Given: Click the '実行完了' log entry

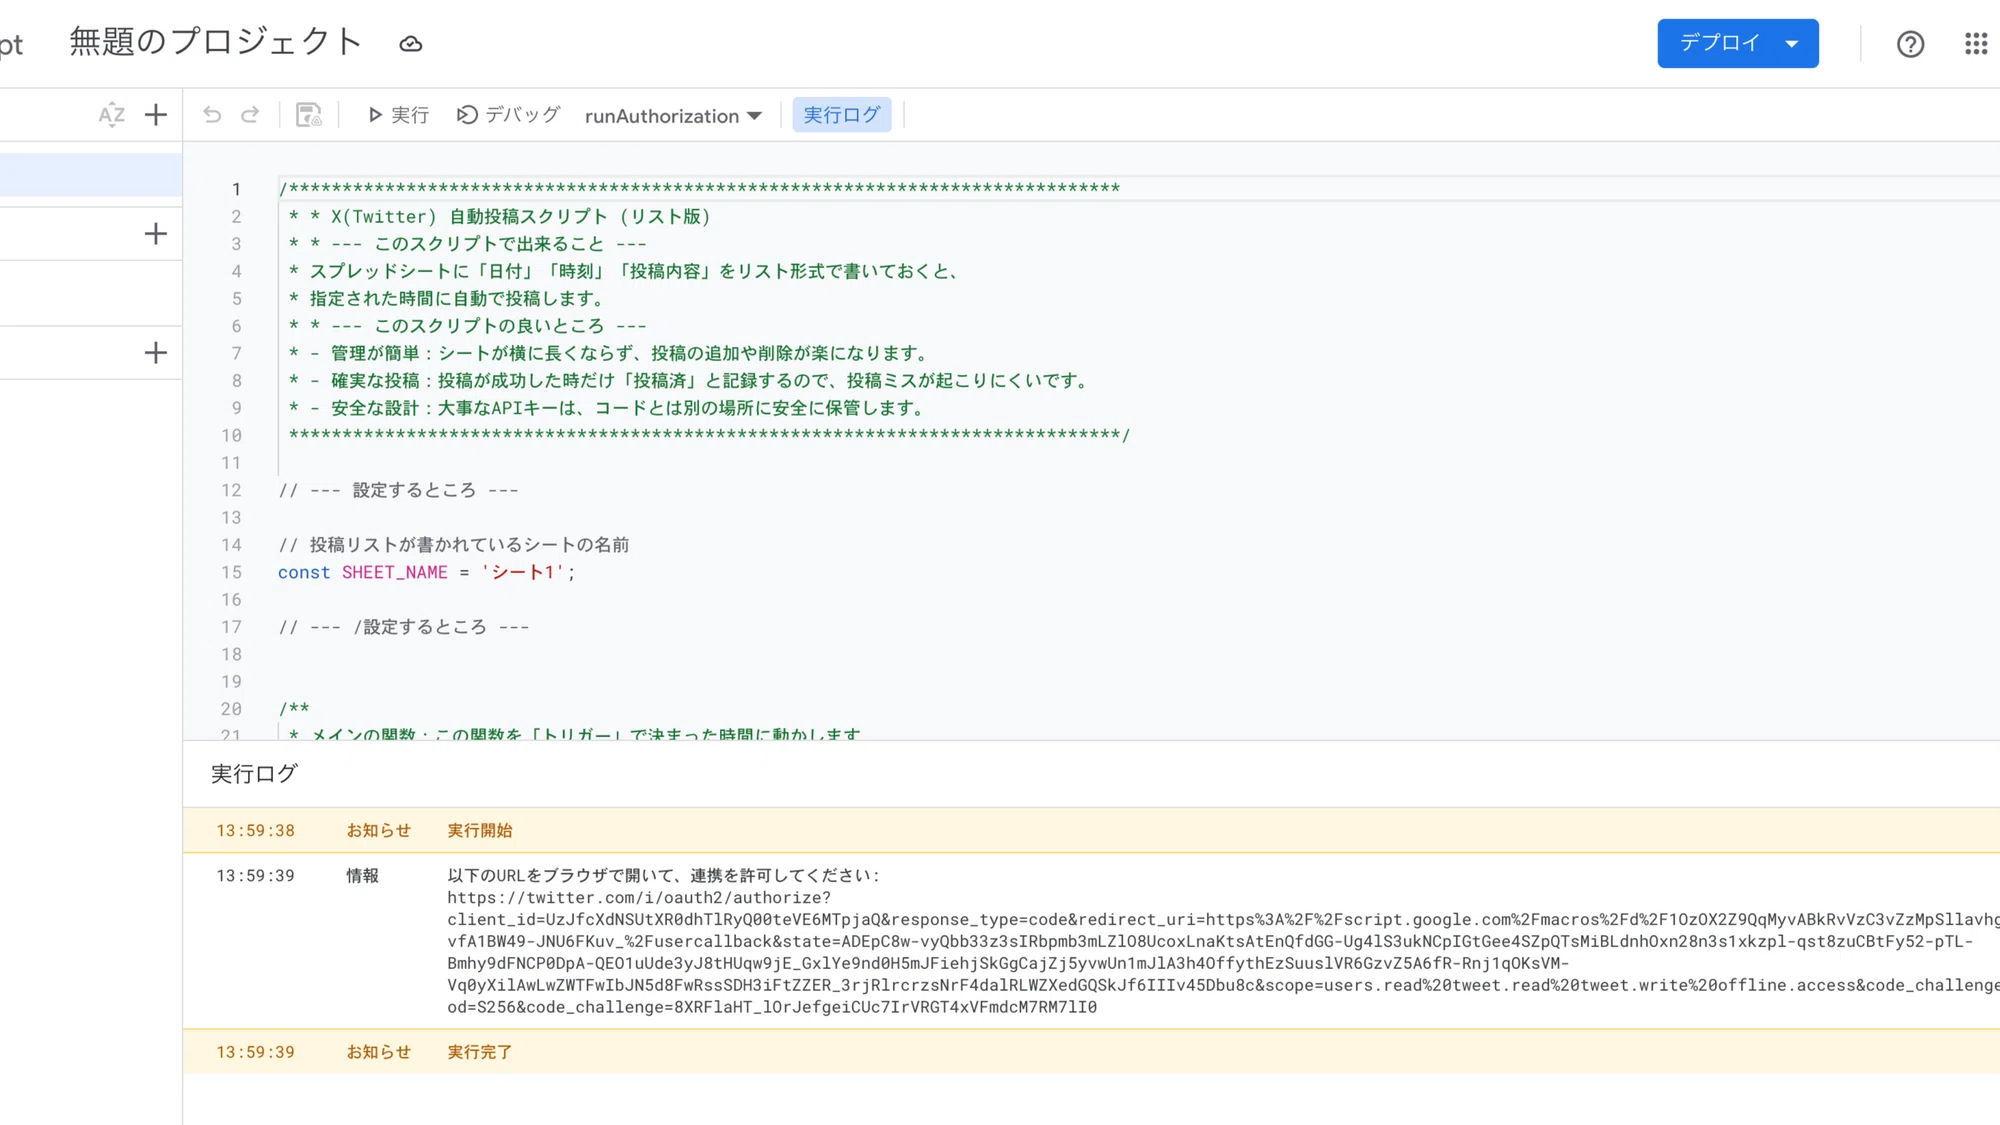Looking at the screenshot, I should (x=480, y=1053).
